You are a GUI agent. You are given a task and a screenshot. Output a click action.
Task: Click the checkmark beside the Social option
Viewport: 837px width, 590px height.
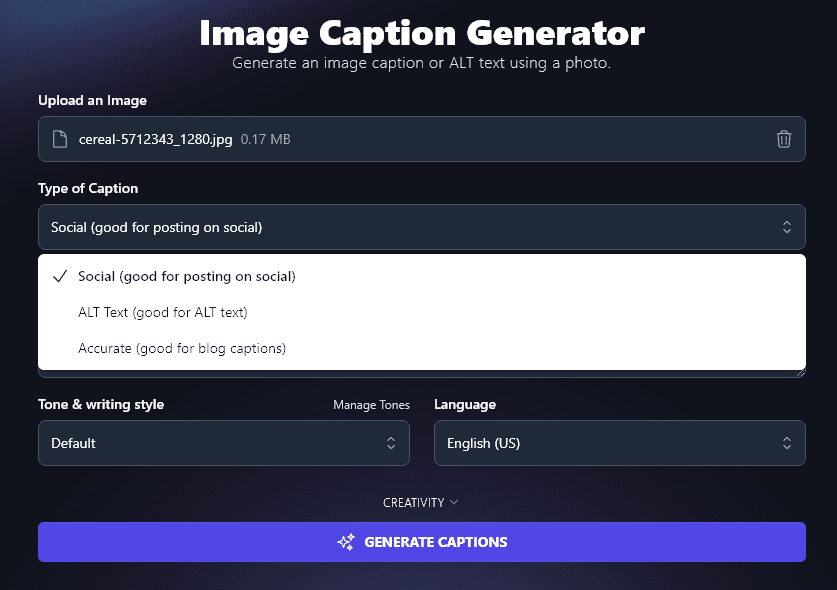(x=60, y=276)
